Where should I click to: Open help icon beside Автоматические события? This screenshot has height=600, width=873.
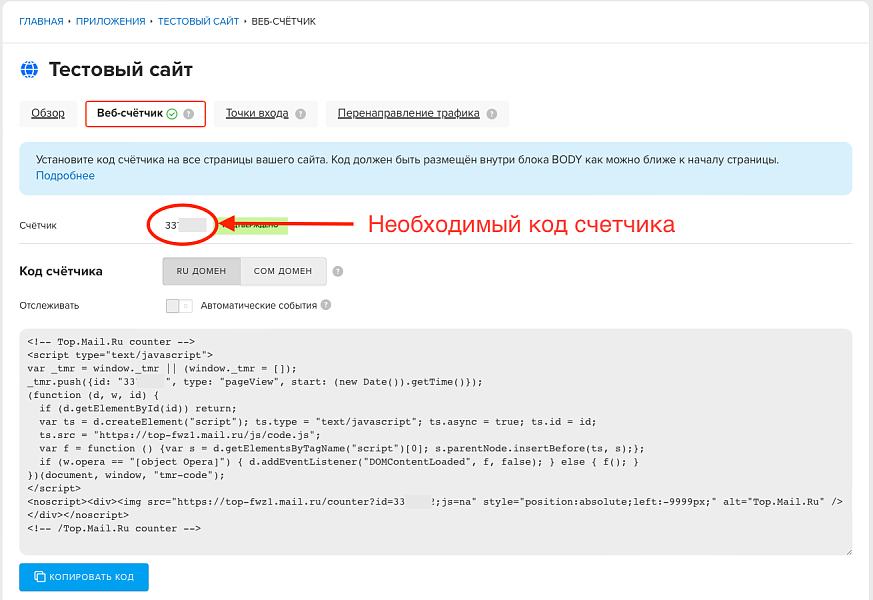click(326, 303)
